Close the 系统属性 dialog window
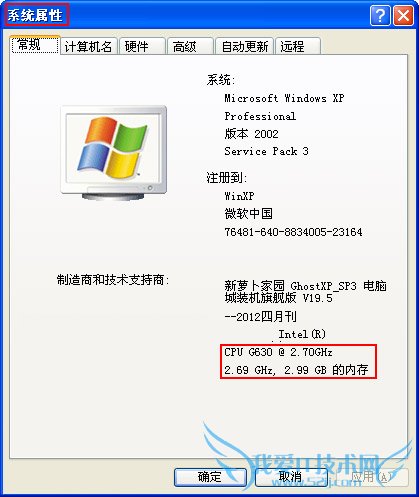The width and height of the screenshot is (419, 497). tap(403, 15)
